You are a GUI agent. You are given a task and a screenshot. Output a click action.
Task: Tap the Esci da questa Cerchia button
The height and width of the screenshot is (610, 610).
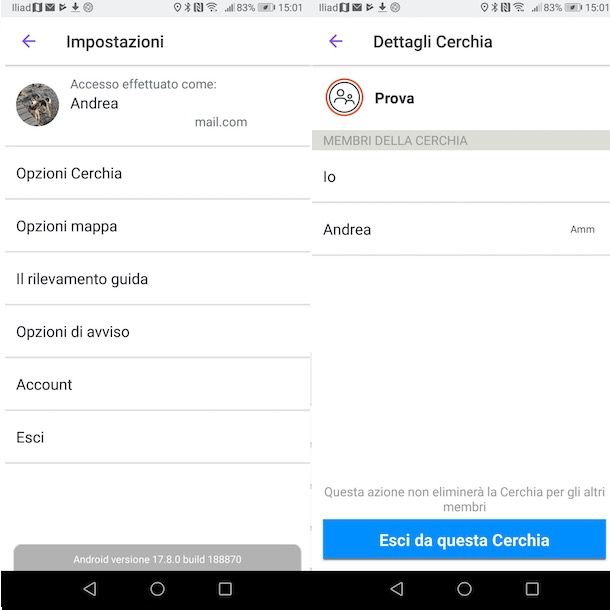pyautogui.click(x=464, y=540)
